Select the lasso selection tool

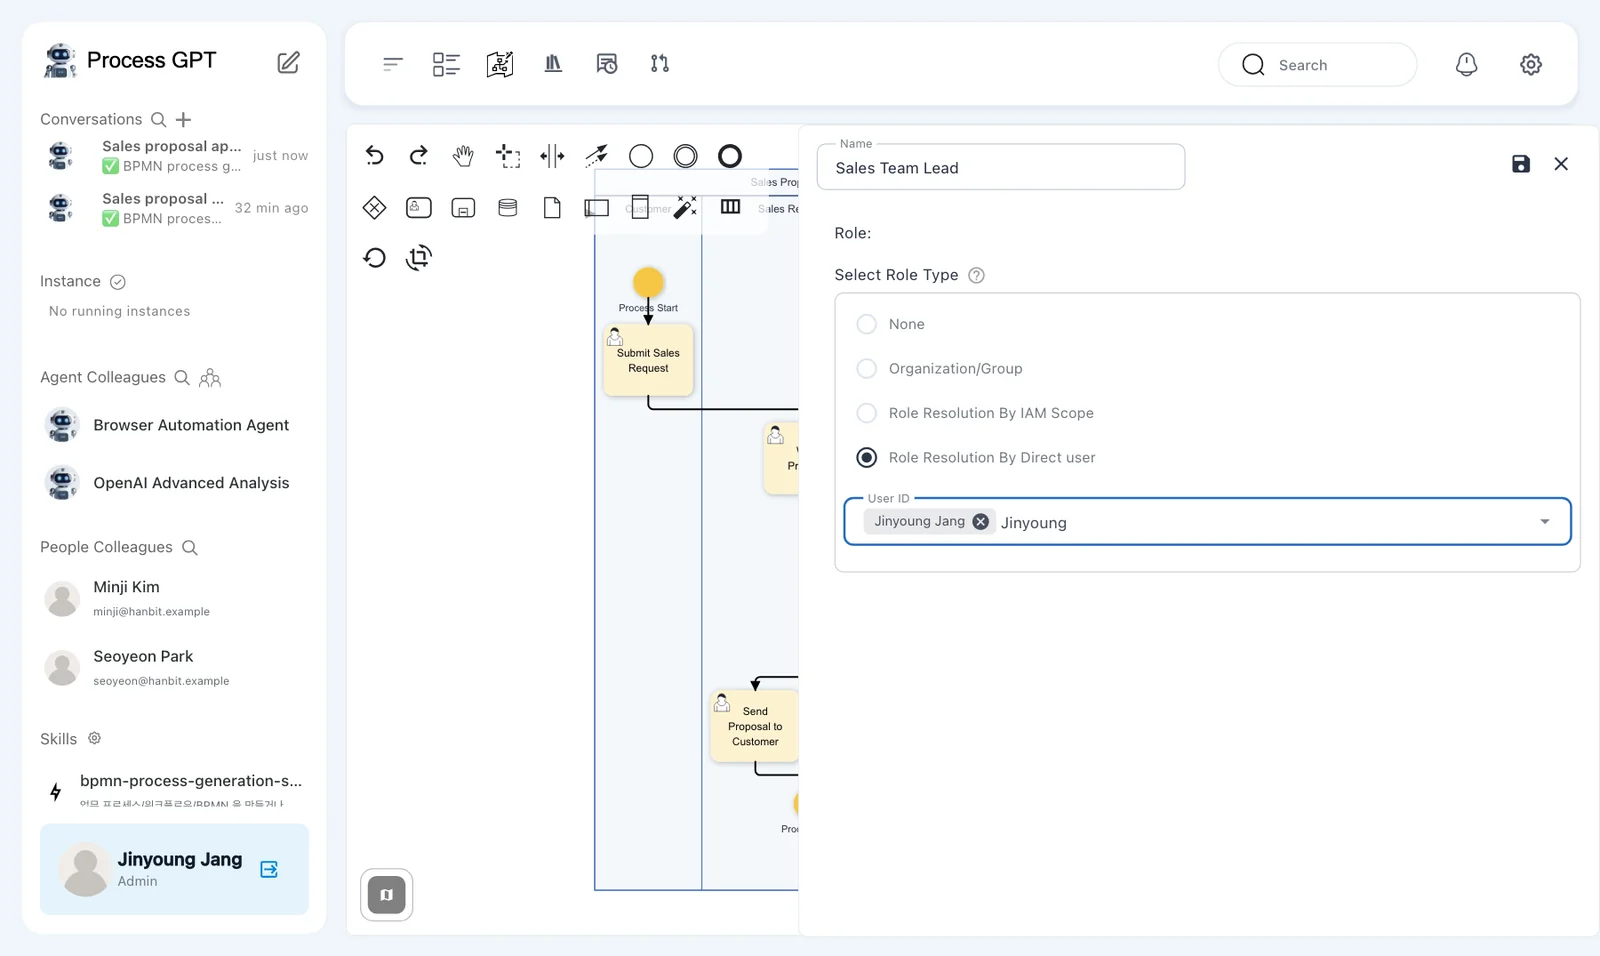tap(508, 156)
